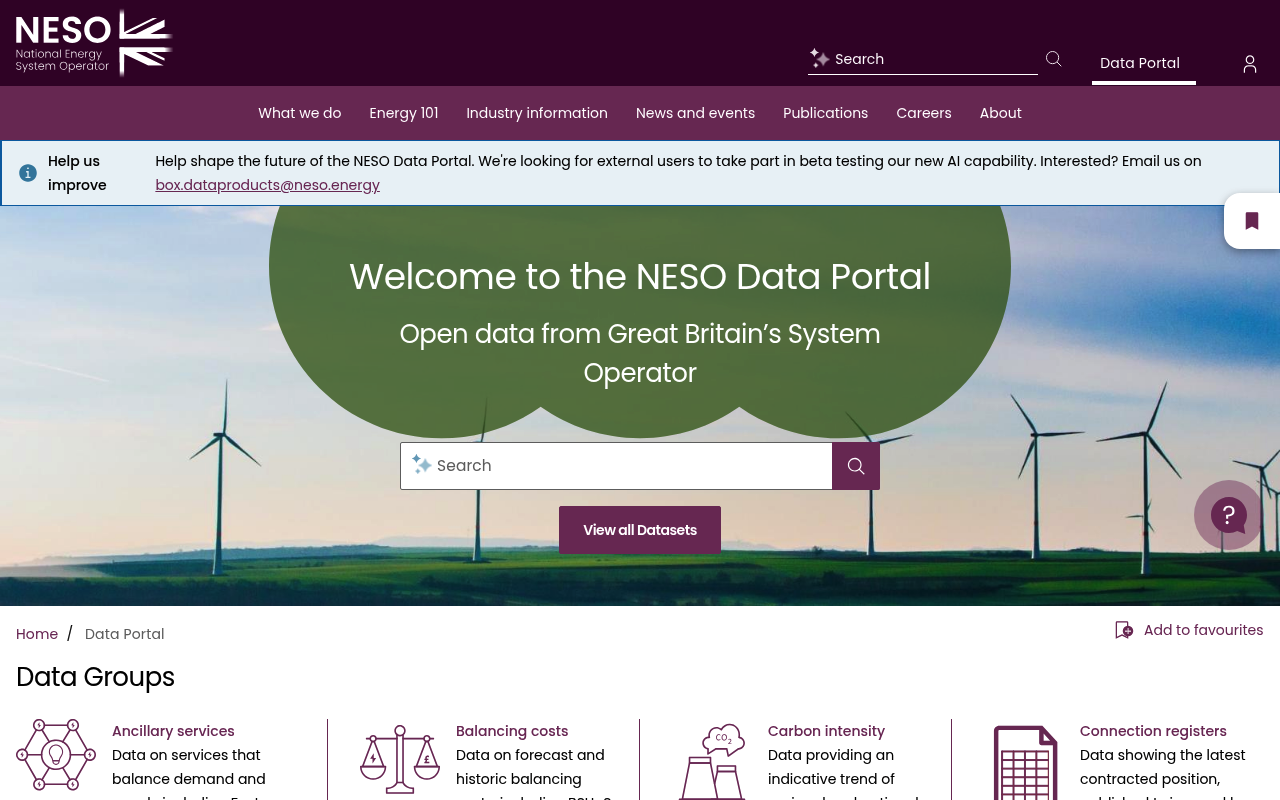Open the Balancing costs data group
Viewport: 1280px width, 800px height.
pos(512,731)
